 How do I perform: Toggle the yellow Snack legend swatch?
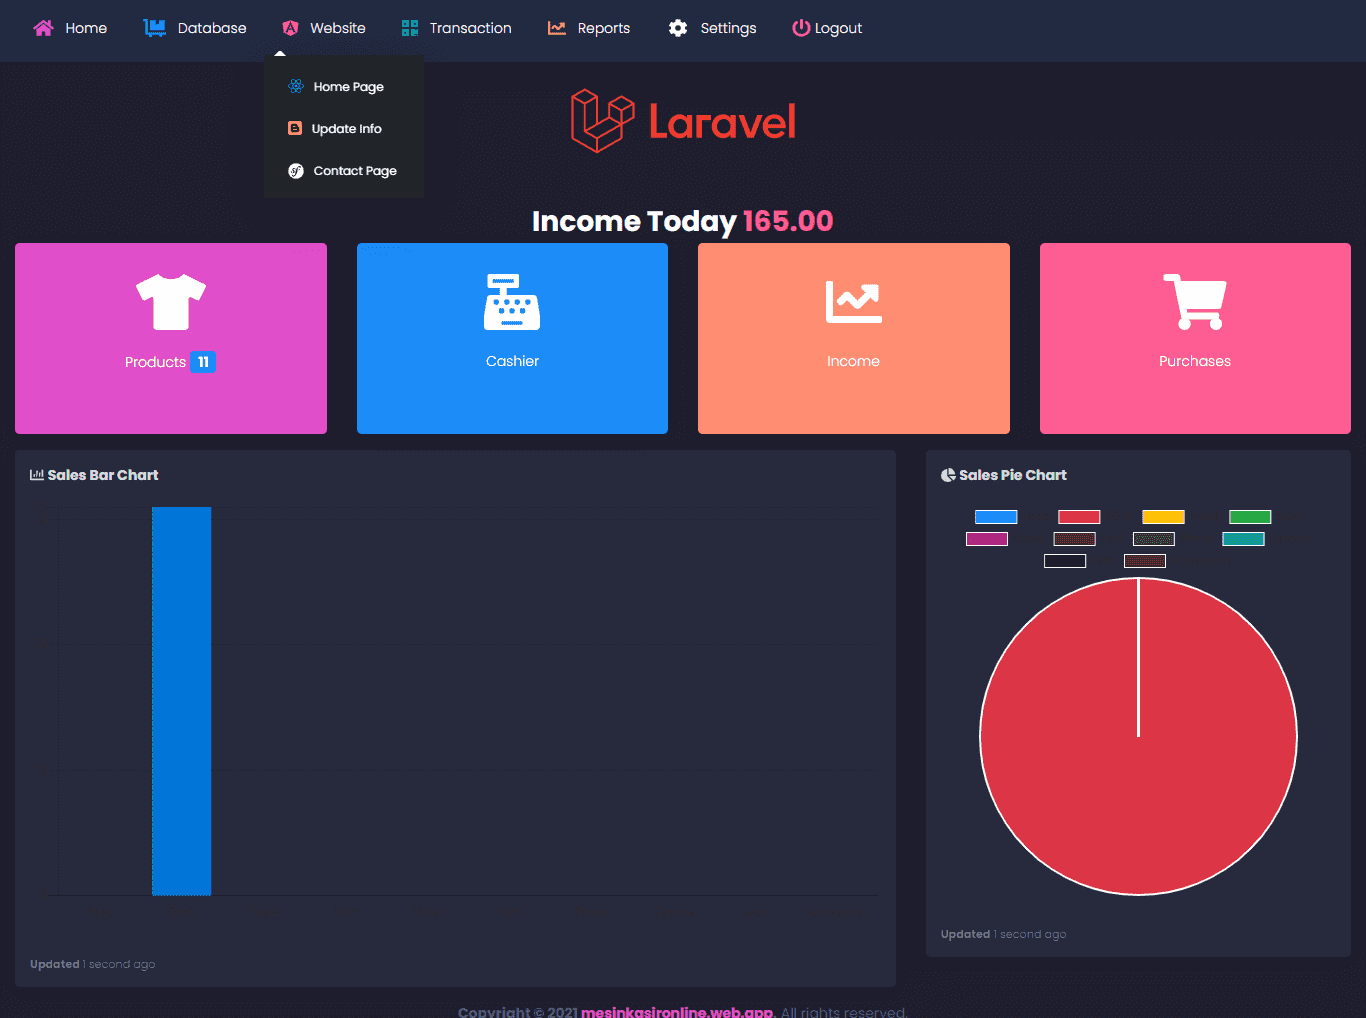click(x=1163, y=517)
